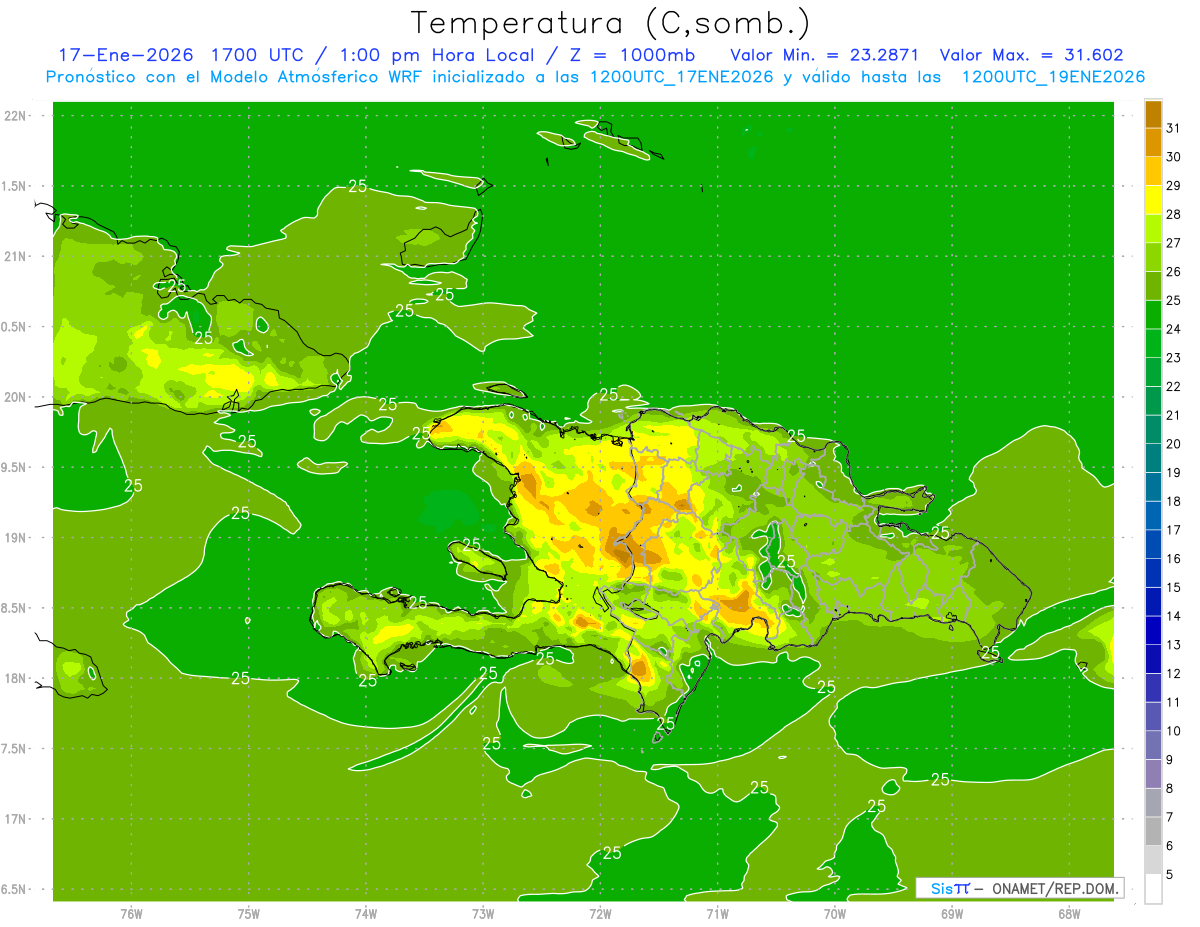
Task: Click the '20' label on the color scale
Action: [x=1174, y=444]
